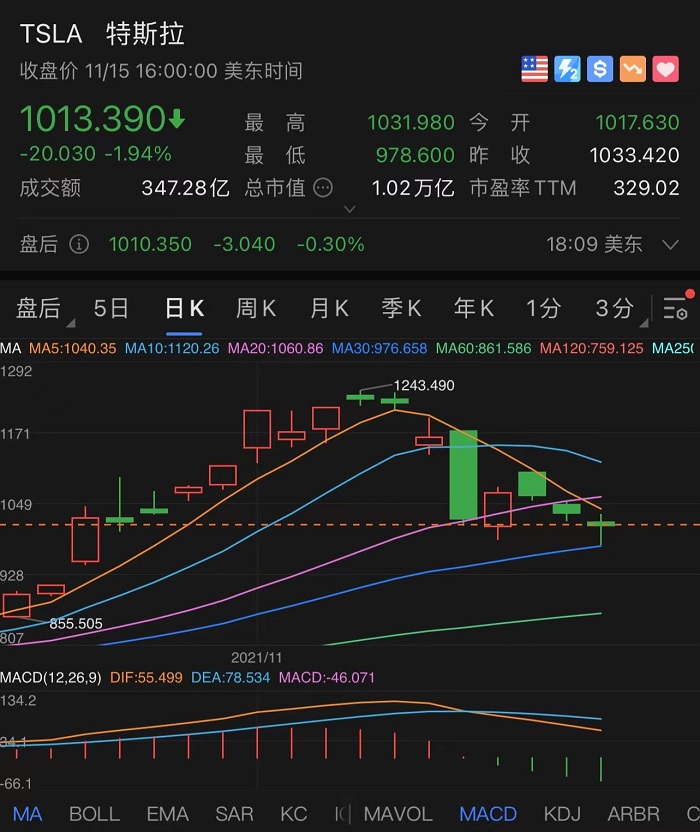Tap the MACD(12,26,9) parameter label

click(x=50, y=678)
